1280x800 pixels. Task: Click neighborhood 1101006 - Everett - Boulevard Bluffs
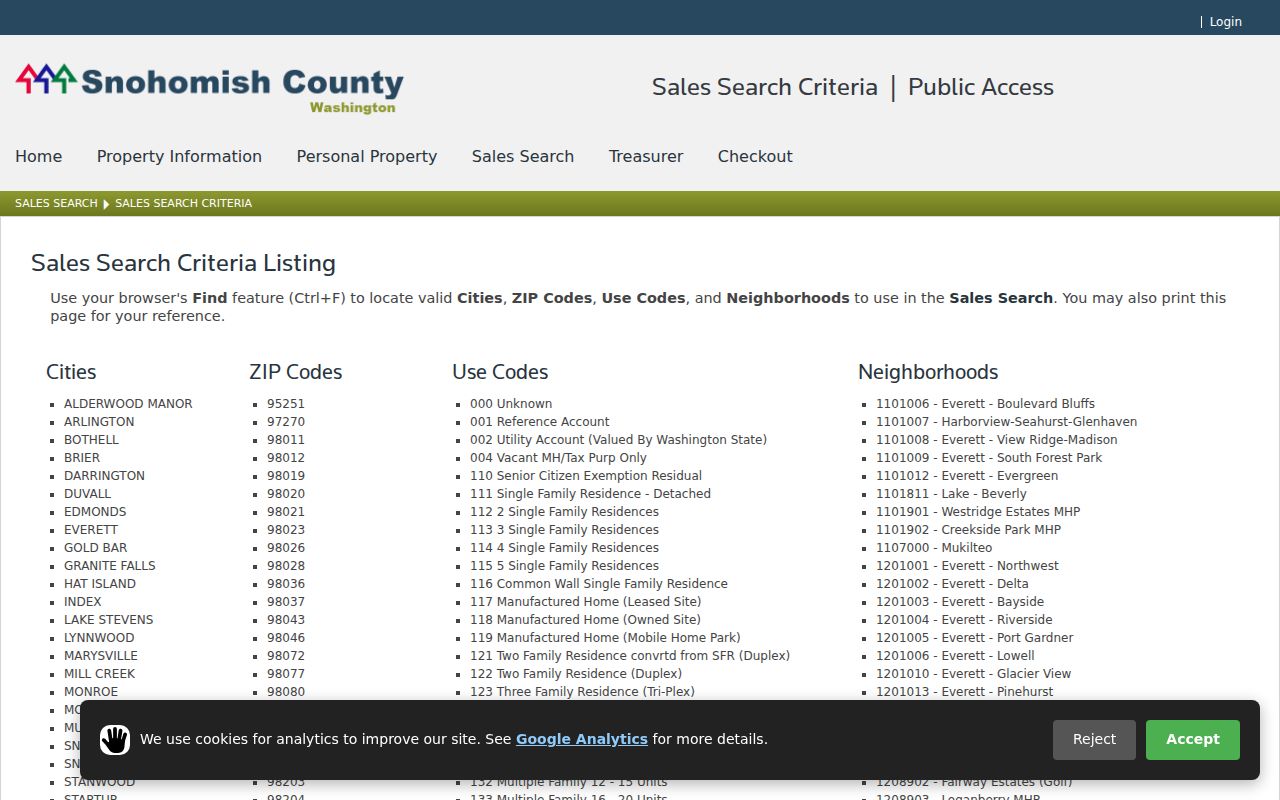[985, 404]
